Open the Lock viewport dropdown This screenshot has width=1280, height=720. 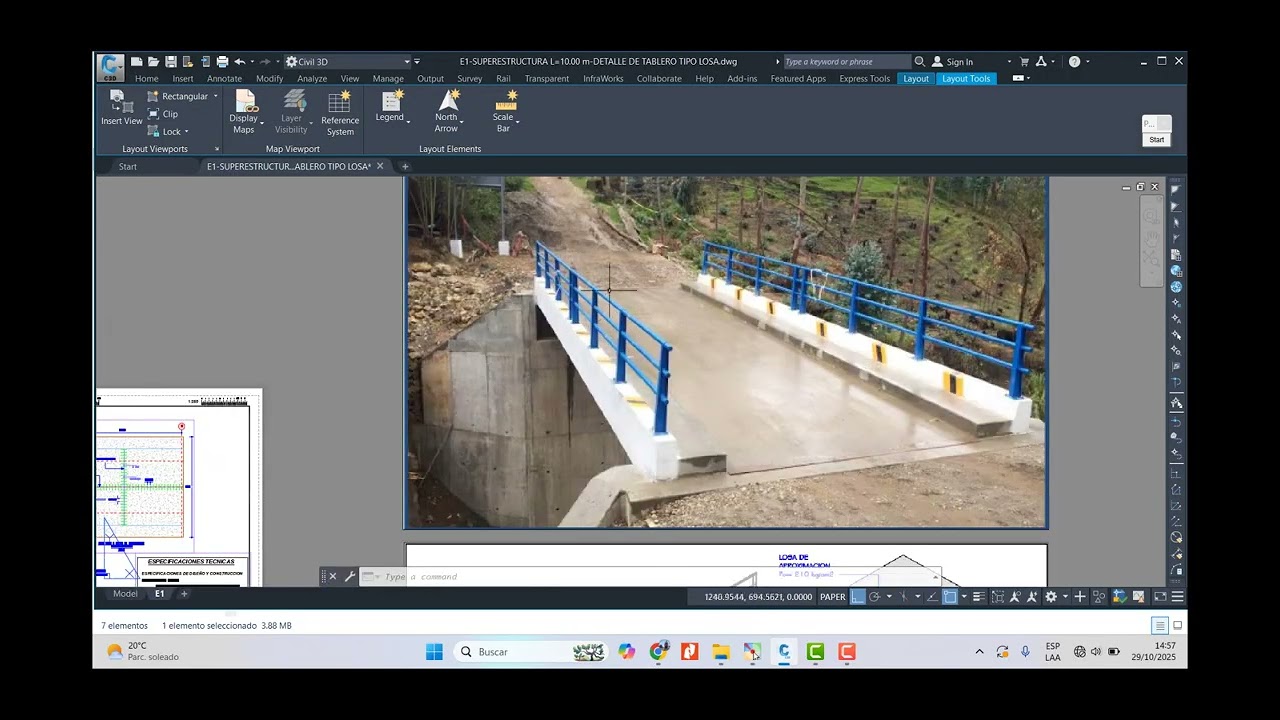186,132
